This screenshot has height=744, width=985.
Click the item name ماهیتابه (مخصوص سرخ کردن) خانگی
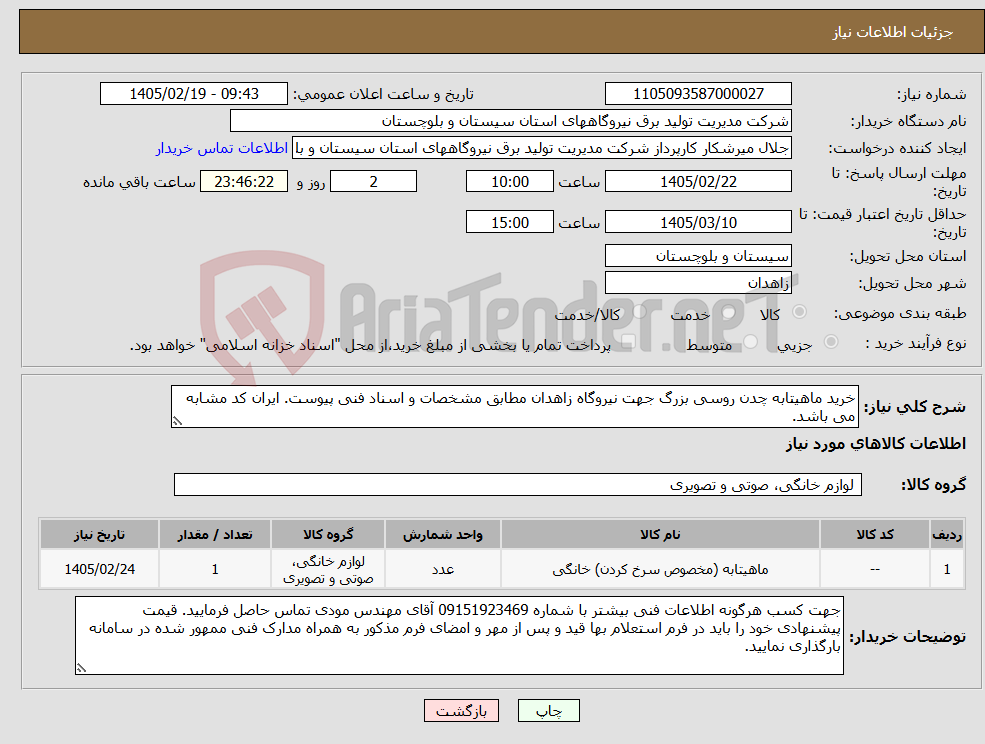[660, 569]
